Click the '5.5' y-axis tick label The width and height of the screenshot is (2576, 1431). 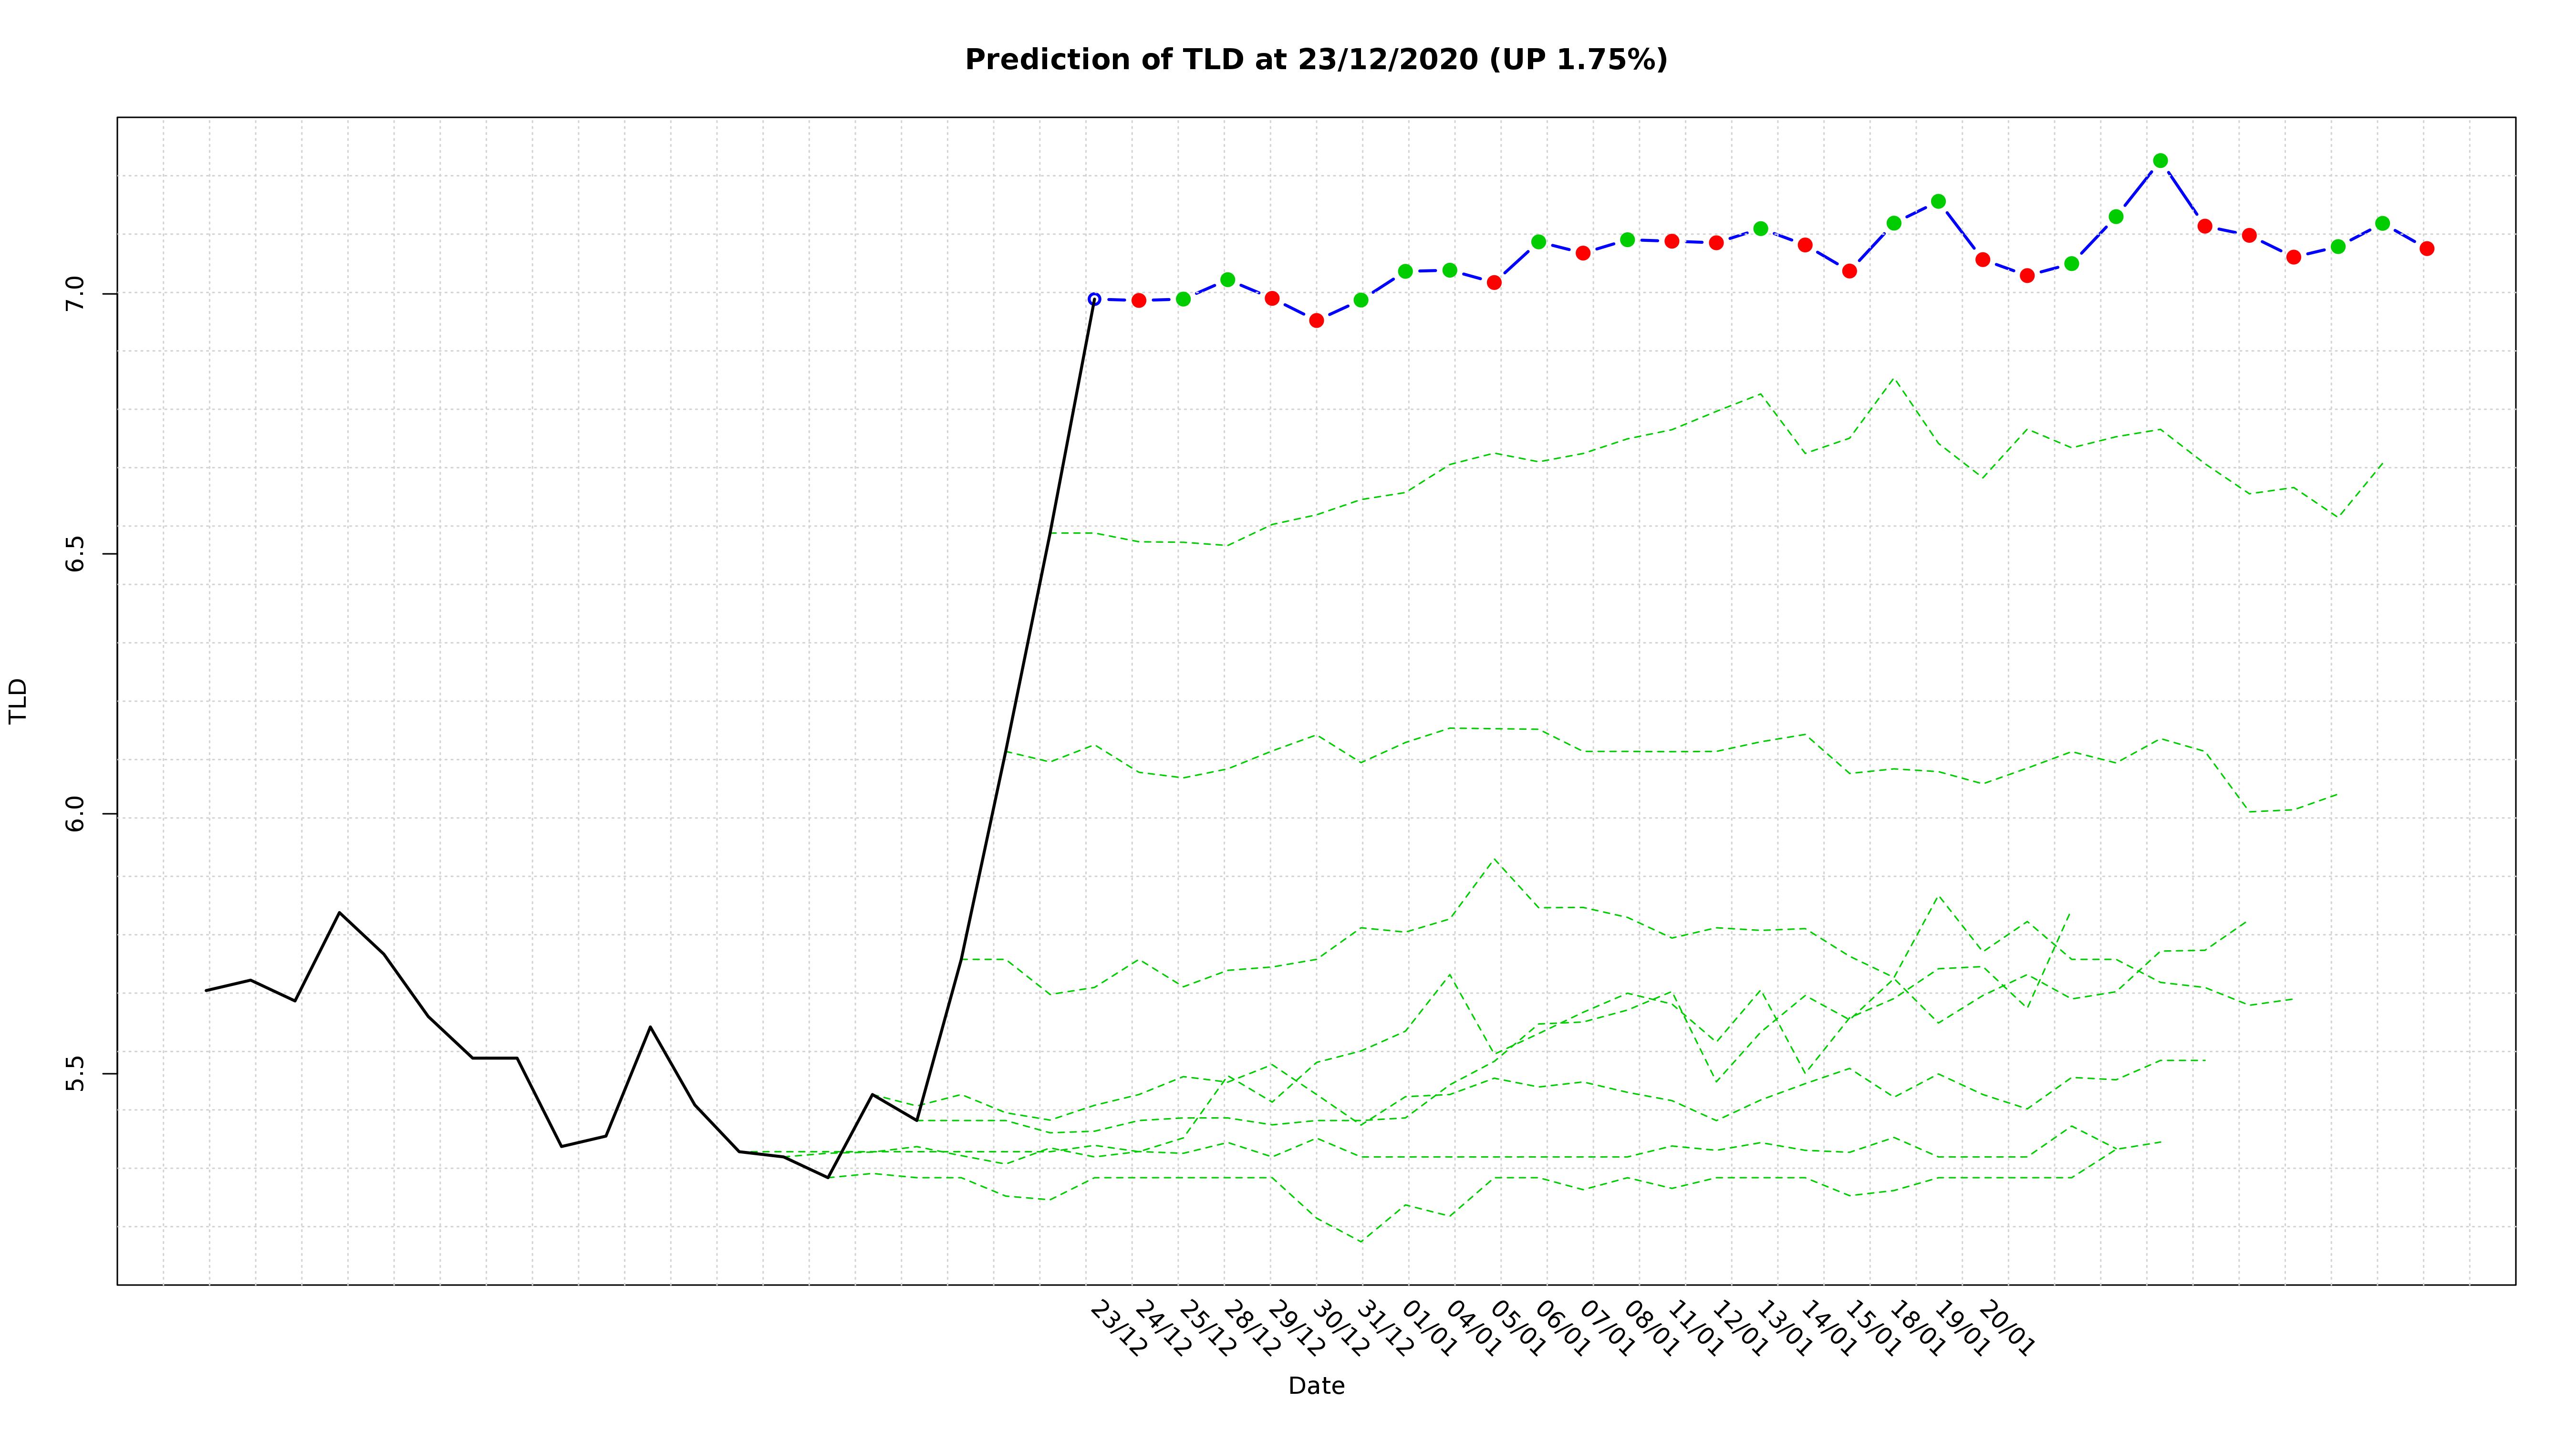coord(75,1074)
